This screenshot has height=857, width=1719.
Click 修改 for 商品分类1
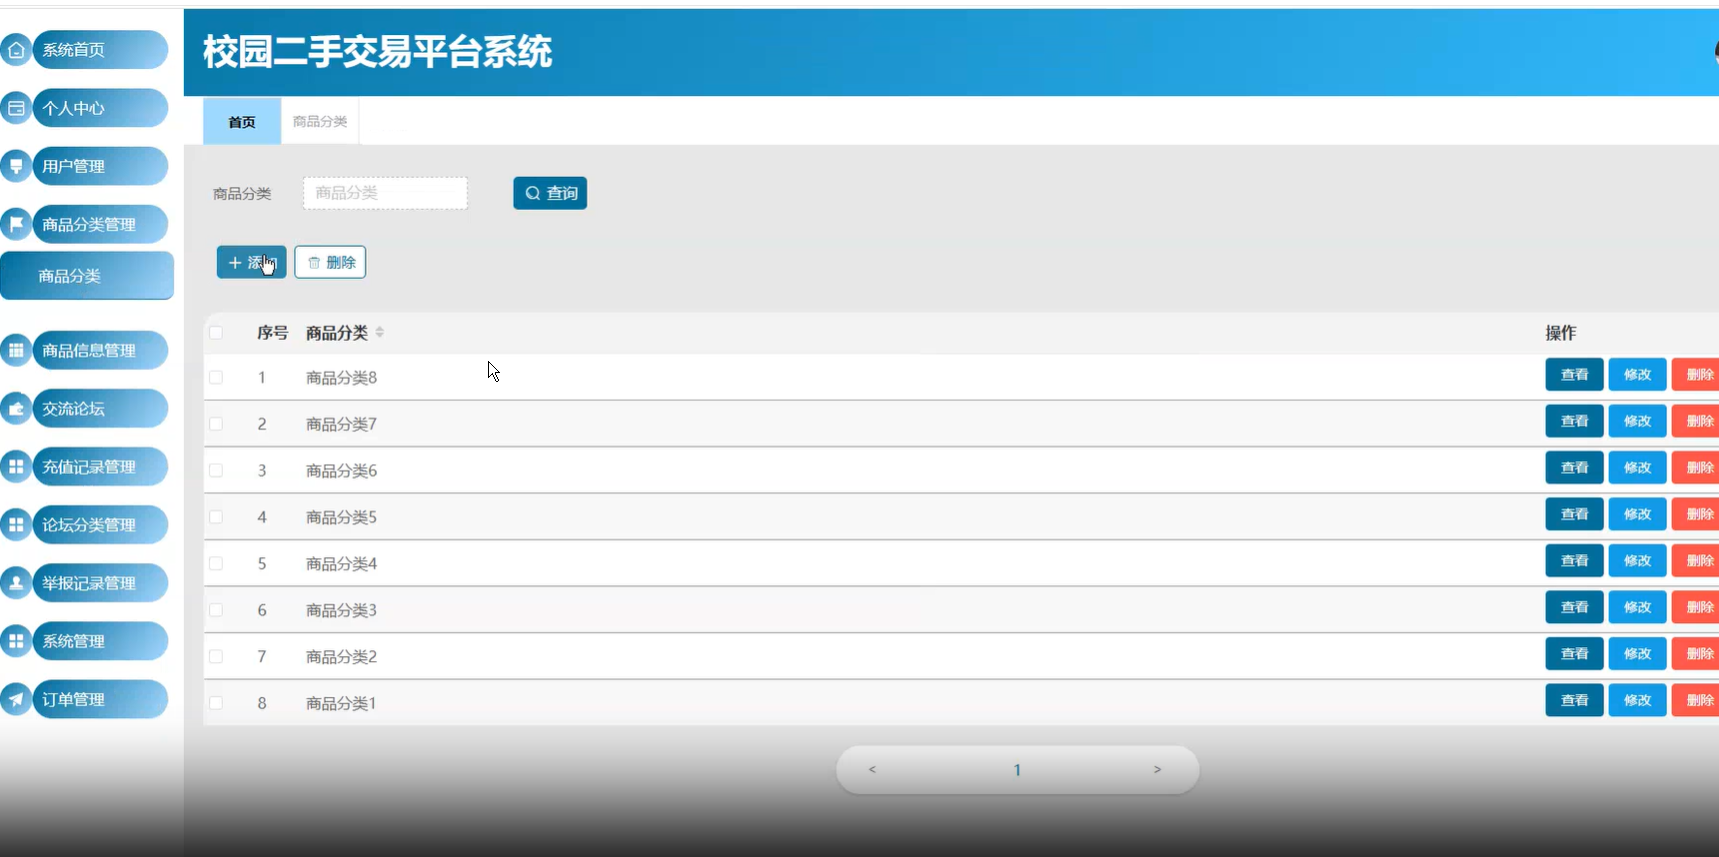click(1637, 700)
